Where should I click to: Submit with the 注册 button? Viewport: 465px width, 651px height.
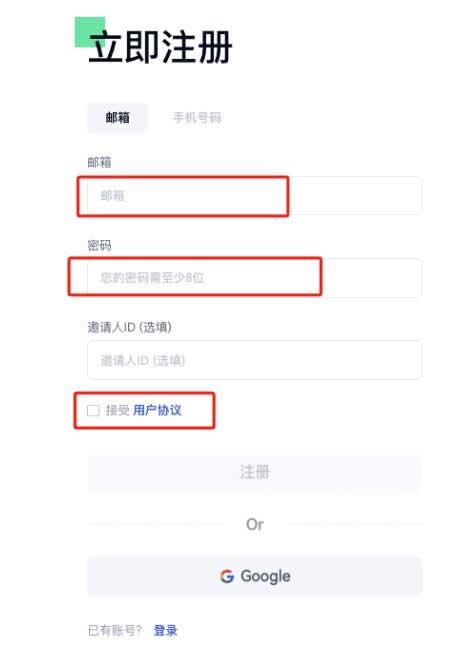(x=255, y=472)
